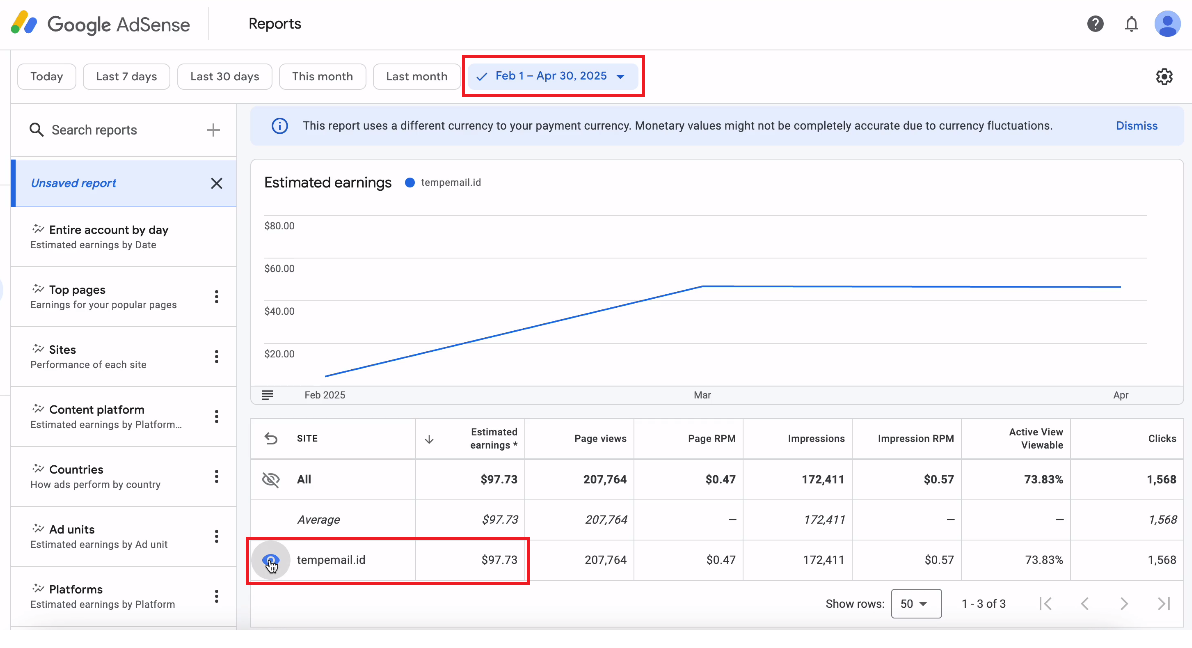This screenshot has width=1192, height=648.
Task: Close the Unsaved report tab
Action: click(217, 183)
